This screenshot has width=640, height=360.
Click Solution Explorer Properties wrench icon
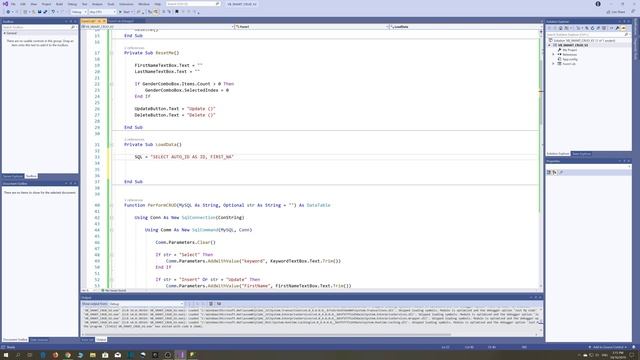617,28
